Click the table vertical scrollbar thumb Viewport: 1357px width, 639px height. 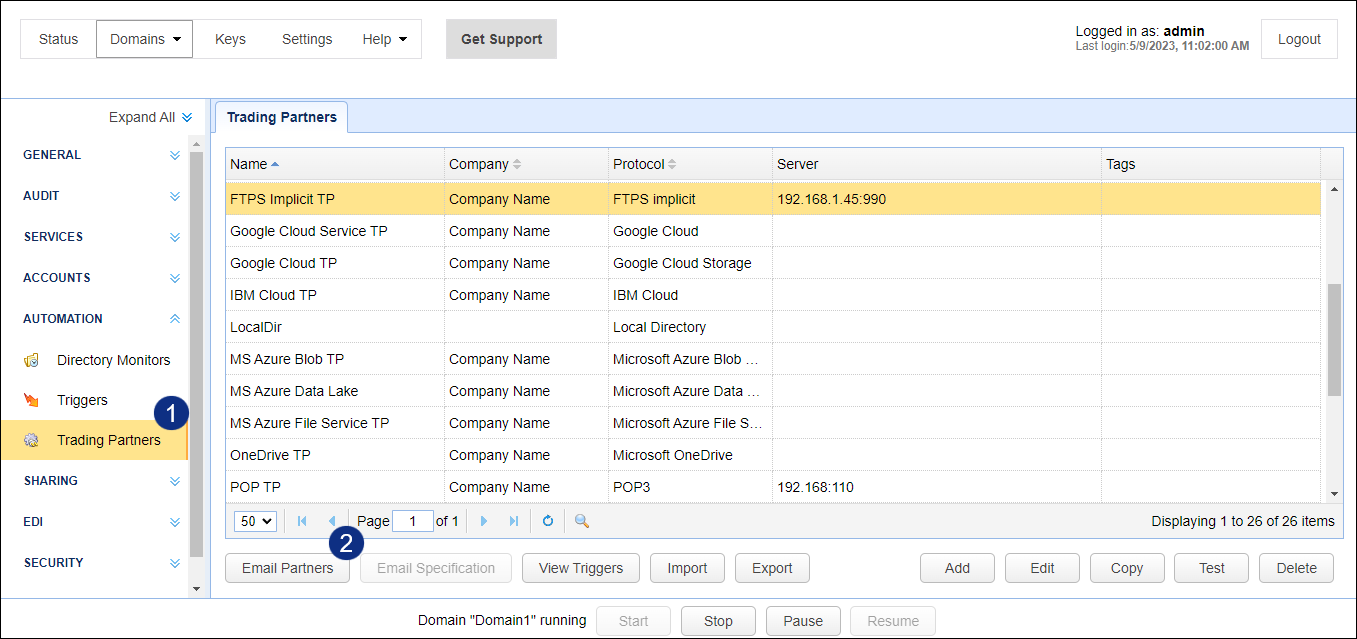[x=1334, y=340]
